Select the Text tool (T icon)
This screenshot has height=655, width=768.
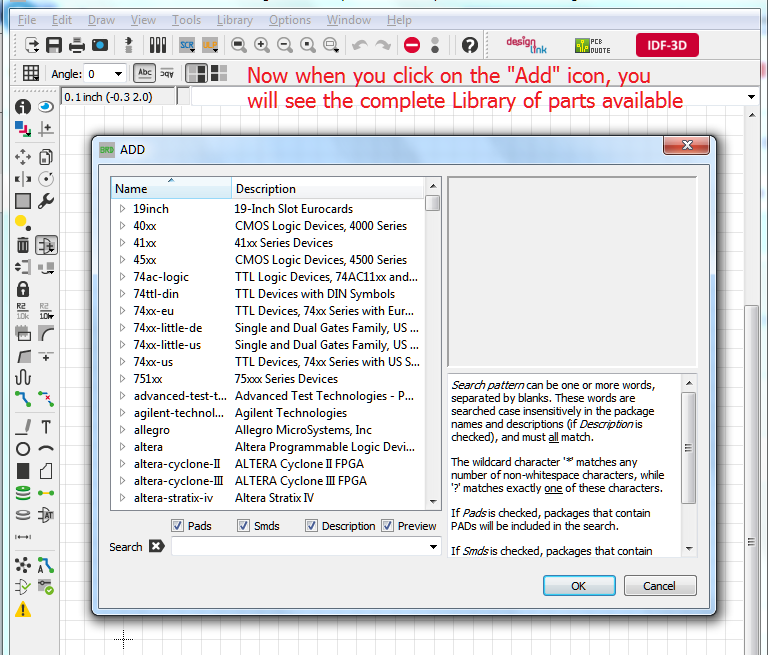(46, 427)
